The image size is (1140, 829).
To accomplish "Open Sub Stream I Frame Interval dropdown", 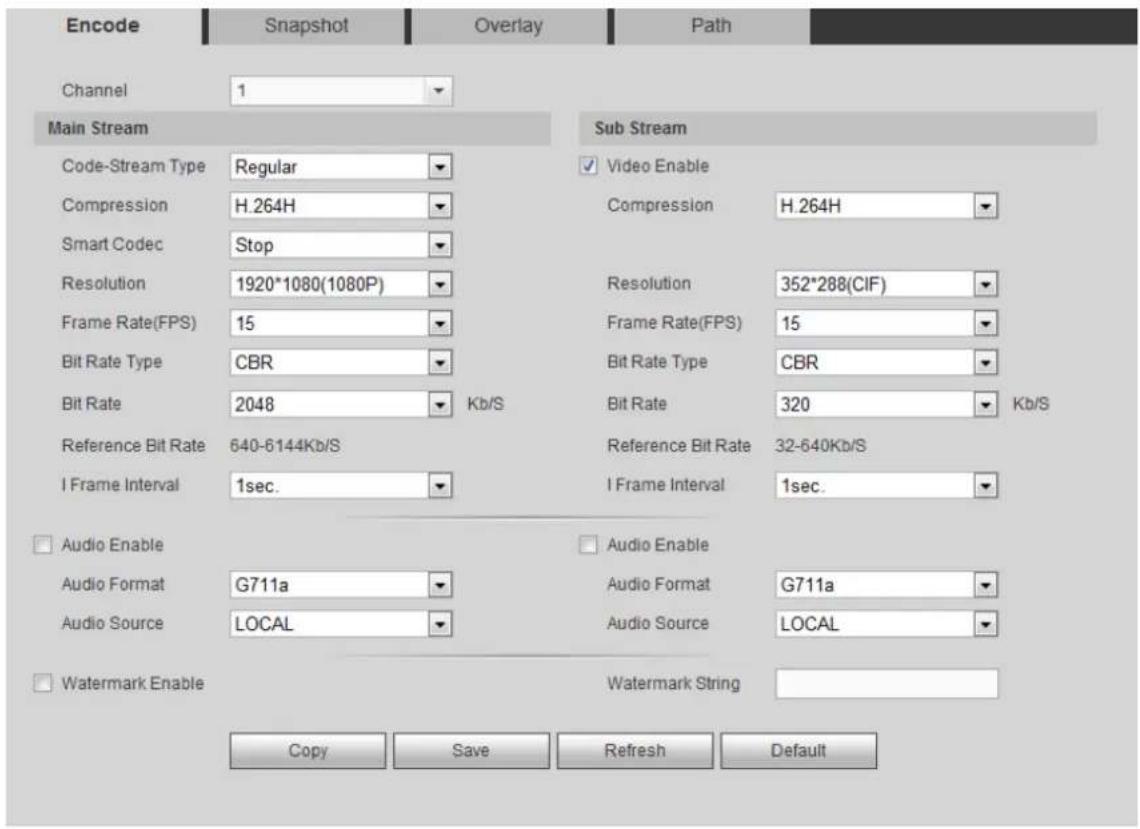I will tap(886, 486).
